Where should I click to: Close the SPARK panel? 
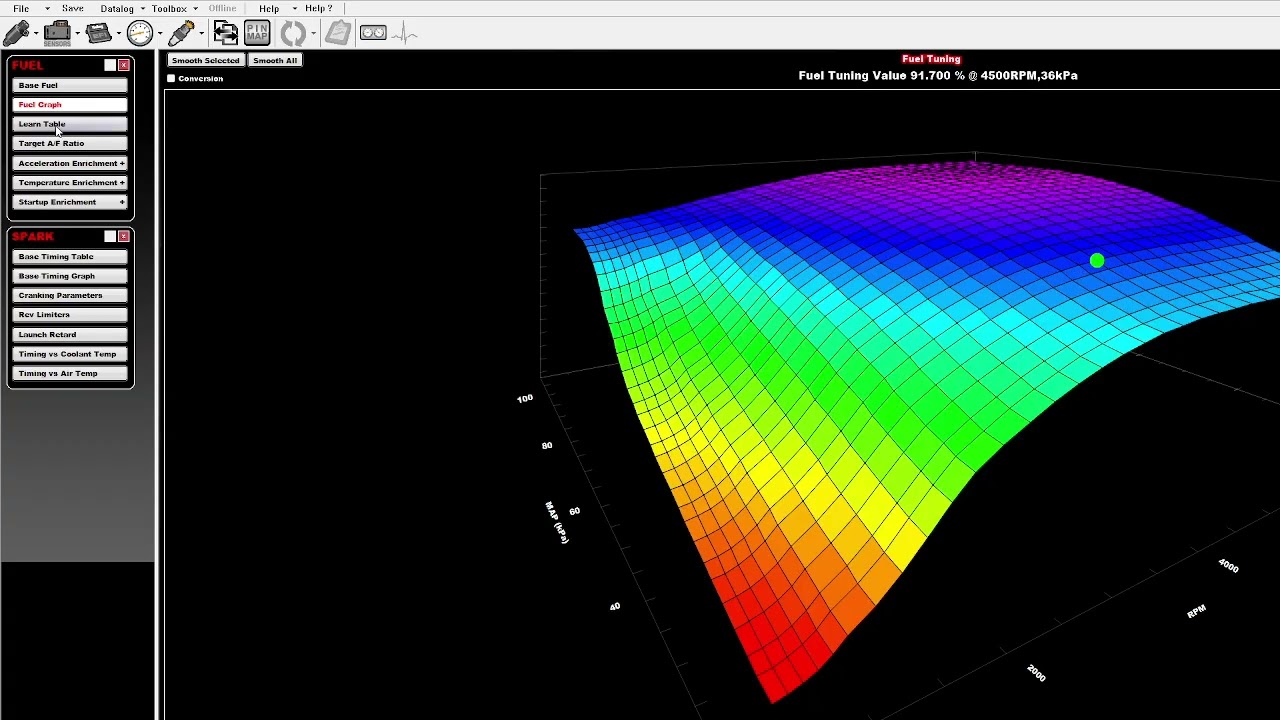point(124,236)
